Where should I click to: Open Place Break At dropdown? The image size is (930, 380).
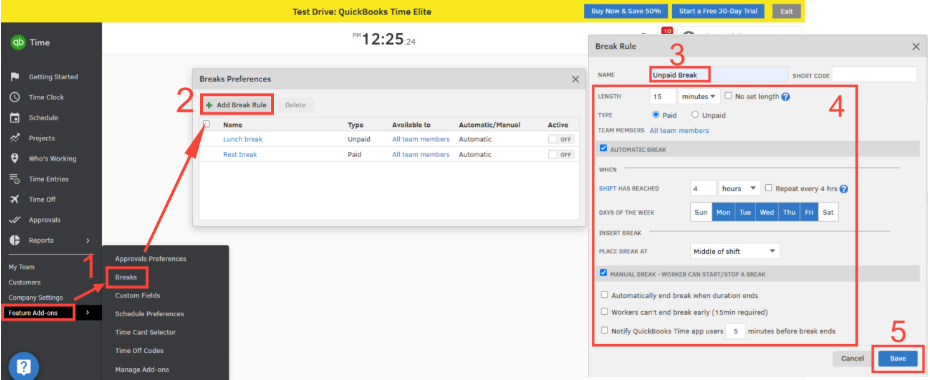735,251
